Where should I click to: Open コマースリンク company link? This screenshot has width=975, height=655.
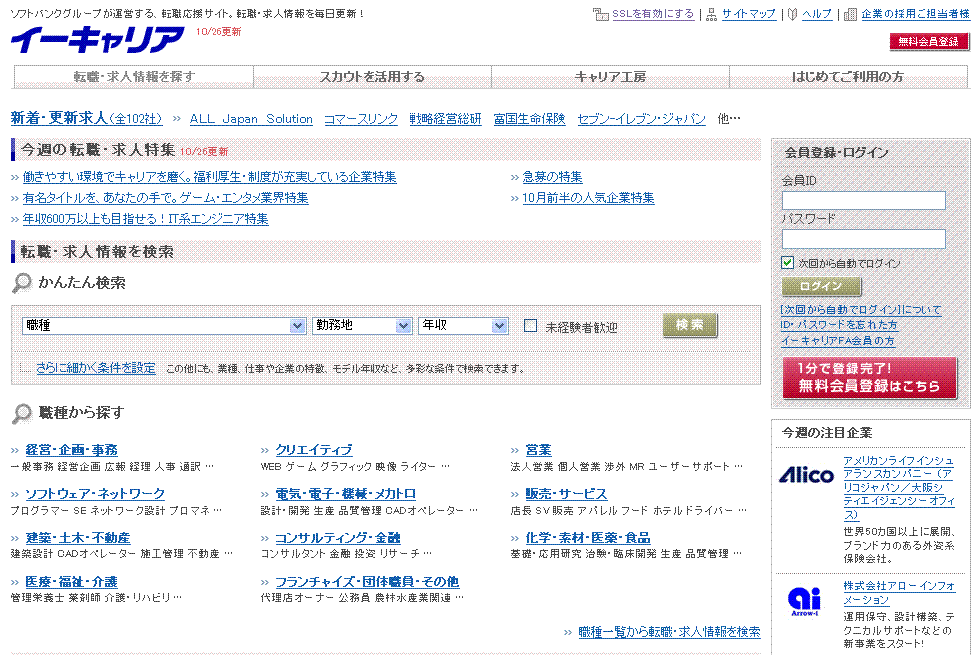(361, 119)
